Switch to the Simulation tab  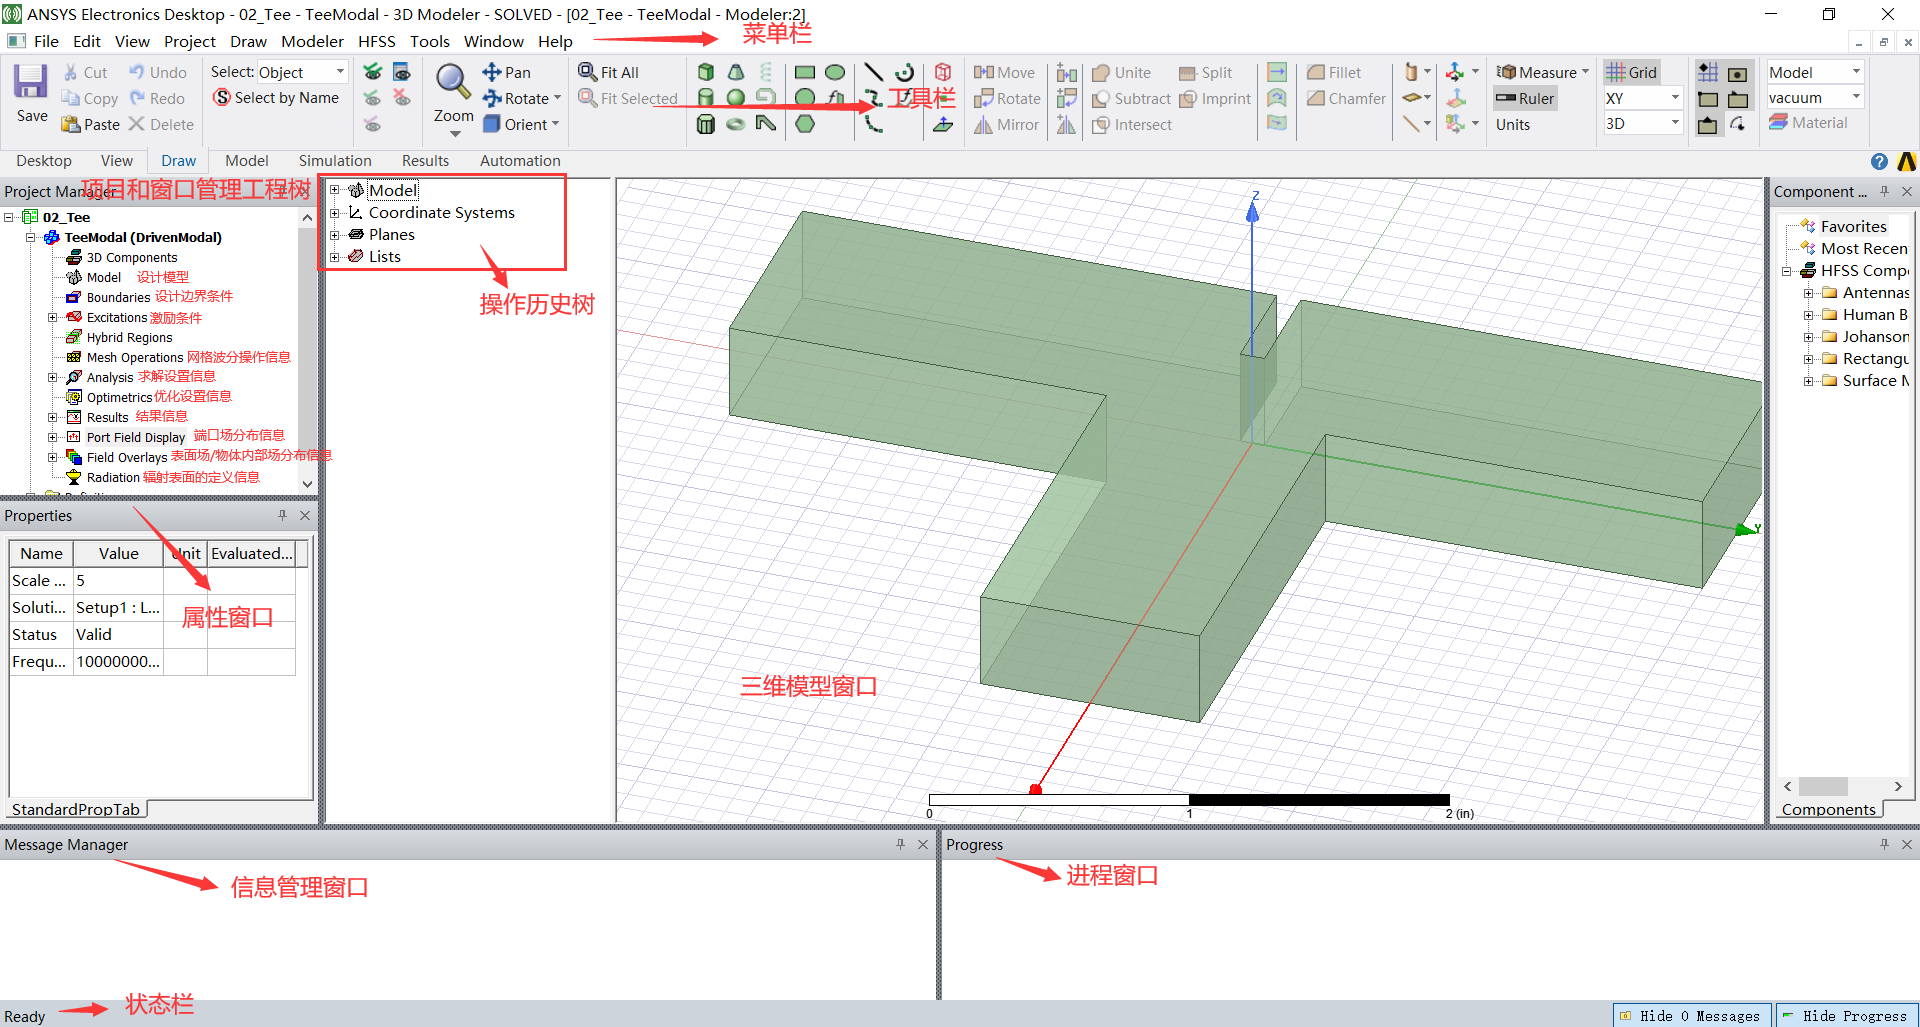tap(334, 160)
